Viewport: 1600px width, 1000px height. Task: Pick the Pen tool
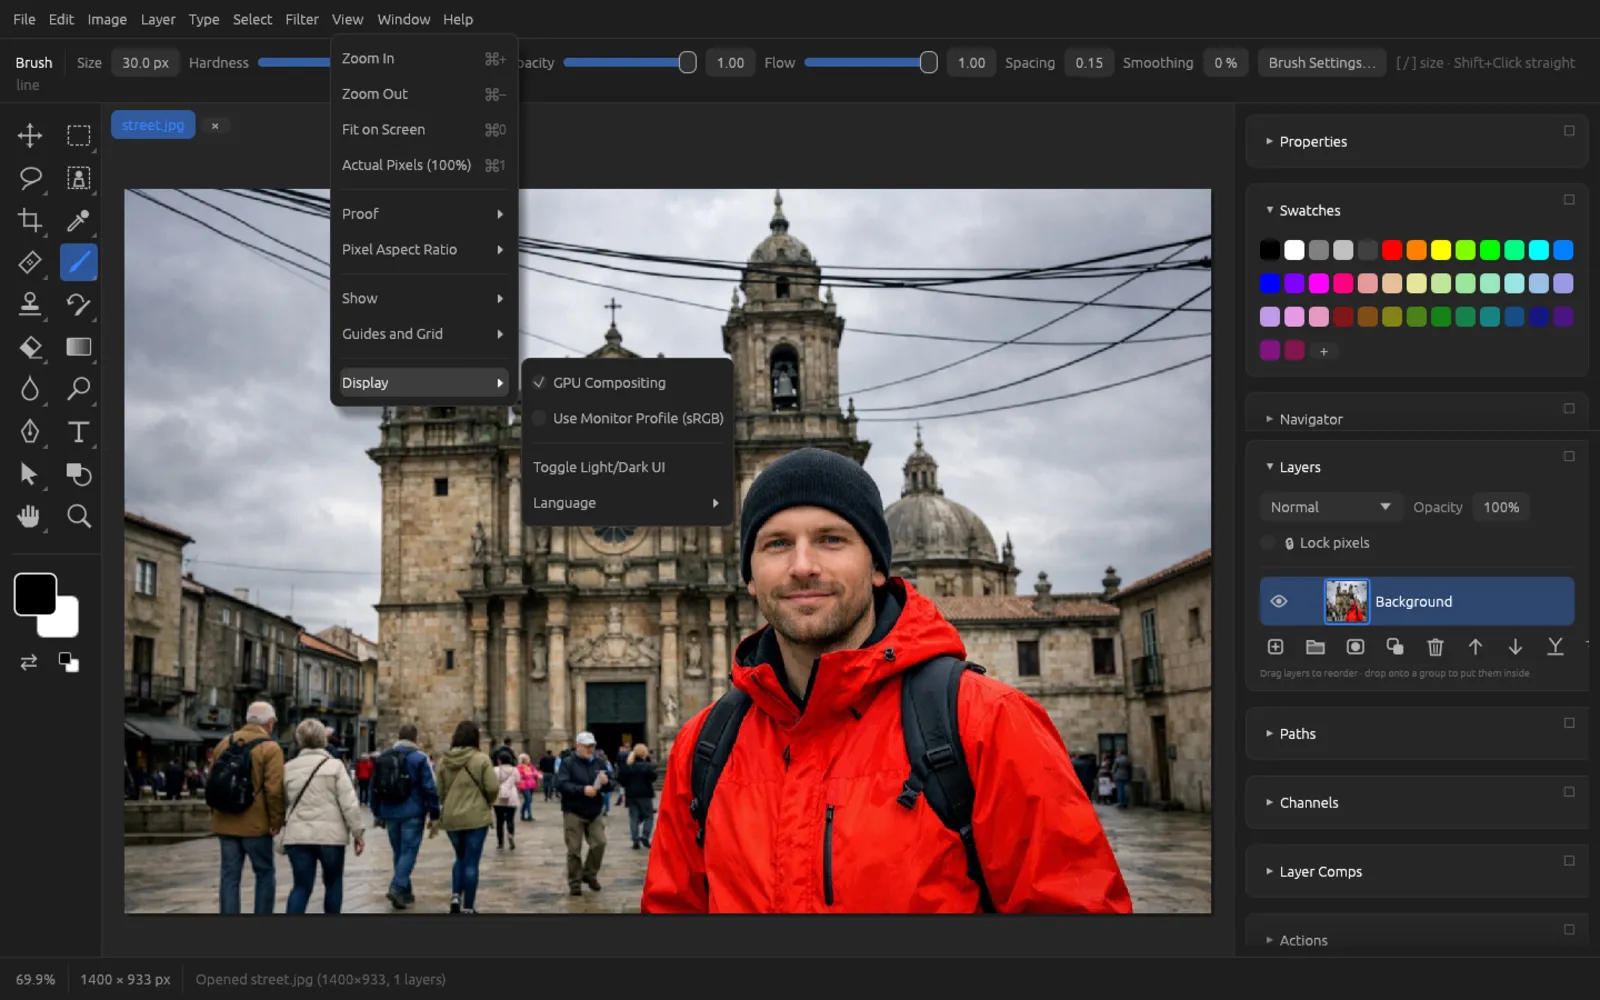click(30, 431)
